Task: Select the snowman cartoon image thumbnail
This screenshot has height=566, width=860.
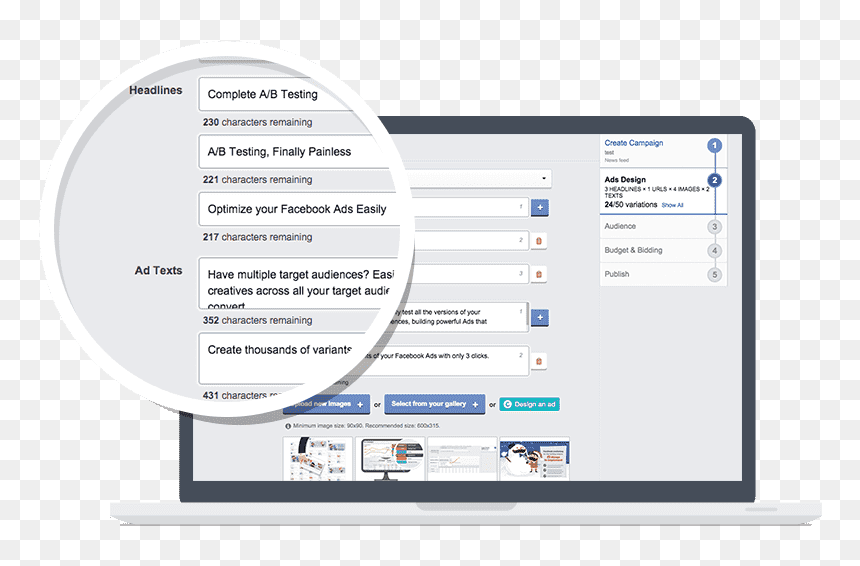Action: pyautogui.click(x=534, y=459)
